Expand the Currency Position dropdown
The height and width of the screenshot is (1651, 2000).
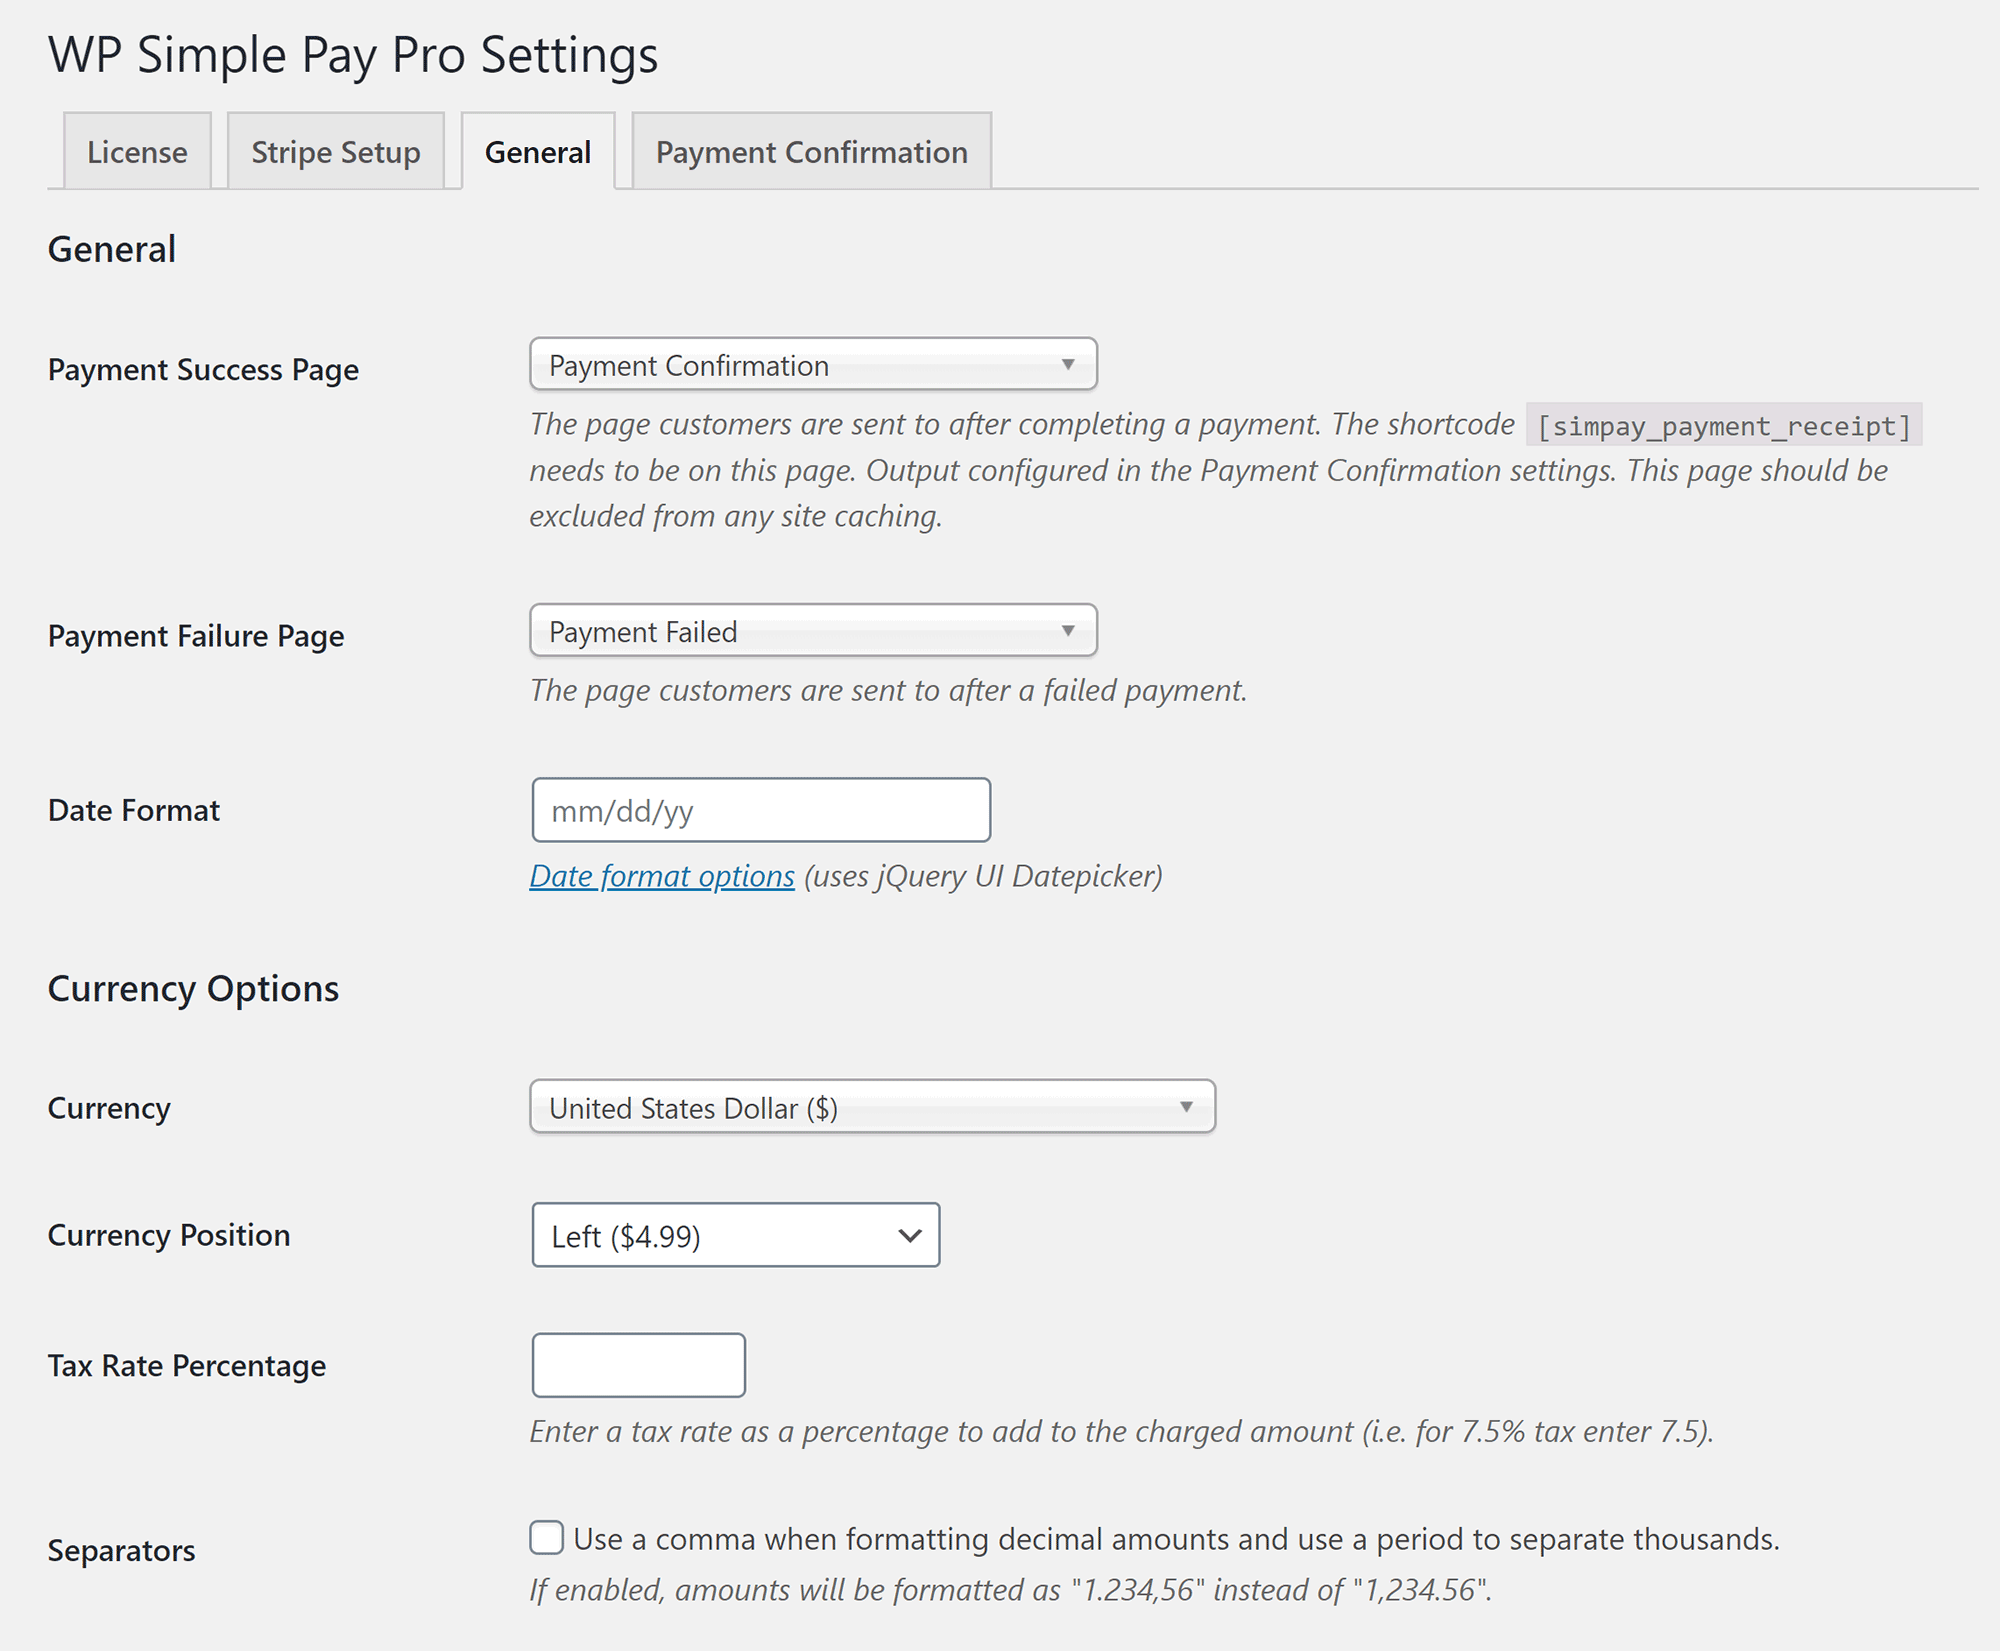point(736,1235)
